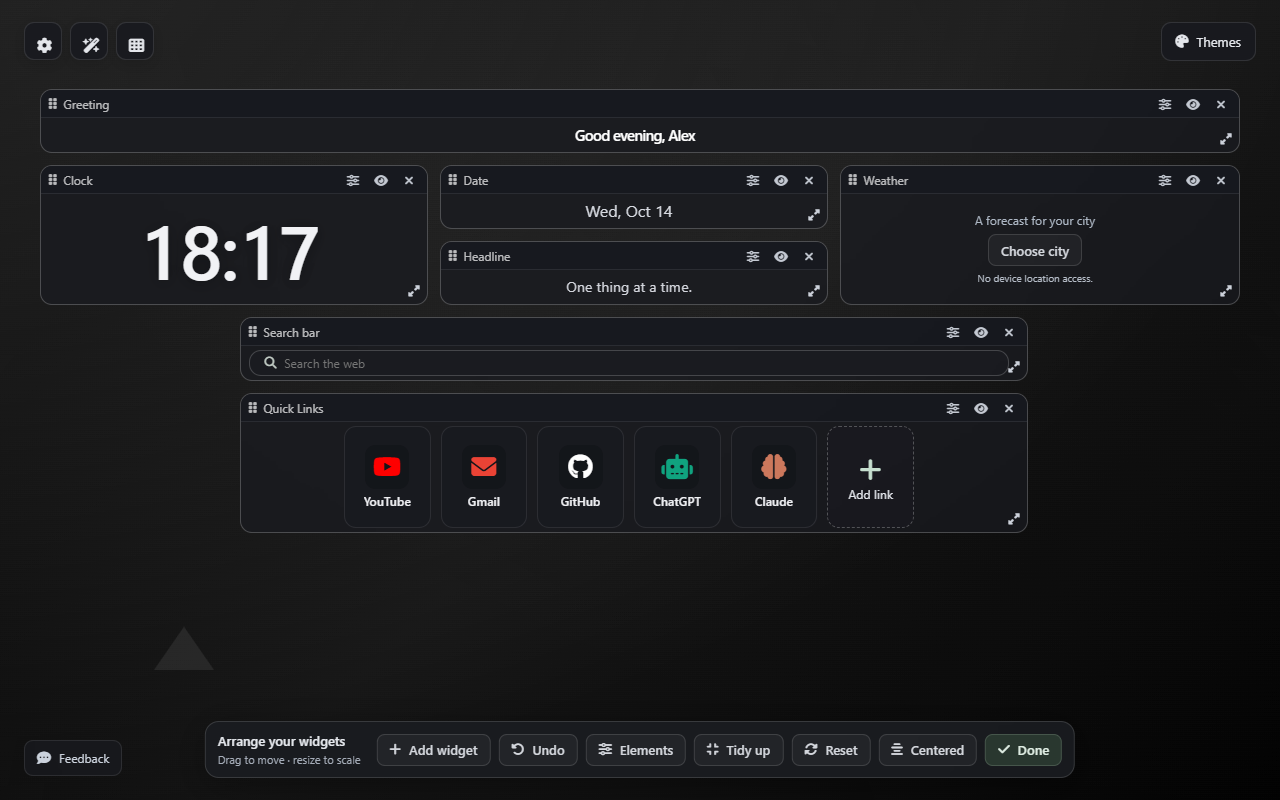Toggle Clock widget visibility eye

[381, 180]
